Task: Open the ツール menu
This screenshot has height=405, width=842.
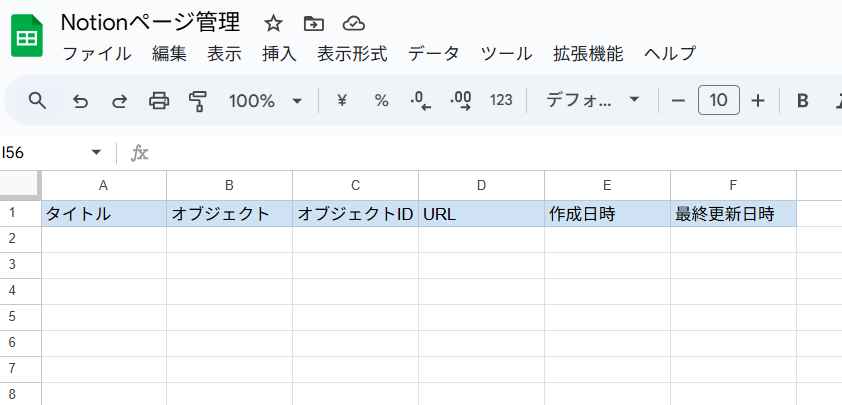Action: tap(506, 54)
